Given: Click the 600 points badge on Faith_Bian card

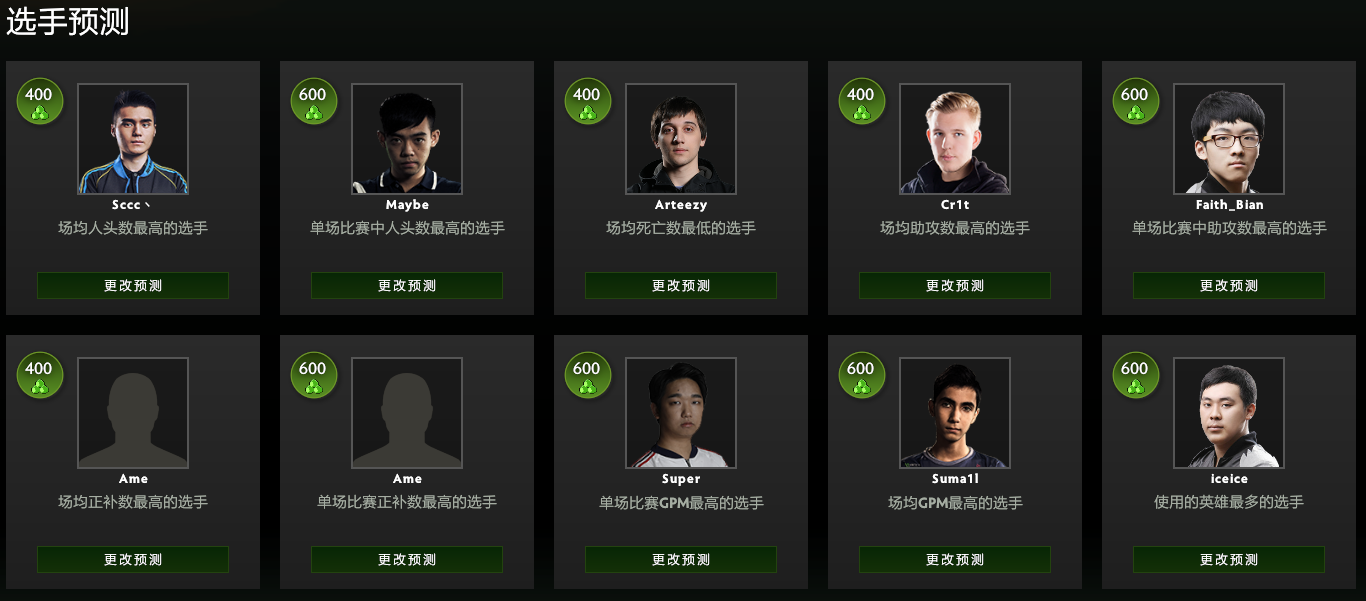Looking at the screenshot, I should pos(1136,102).
